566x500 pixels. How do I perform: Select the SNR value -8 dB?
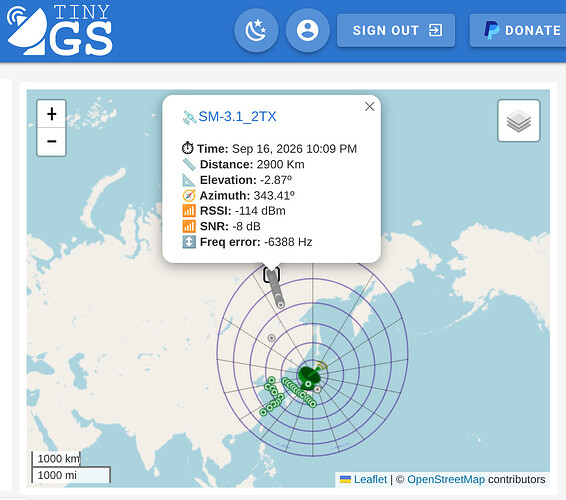(246, 226)
